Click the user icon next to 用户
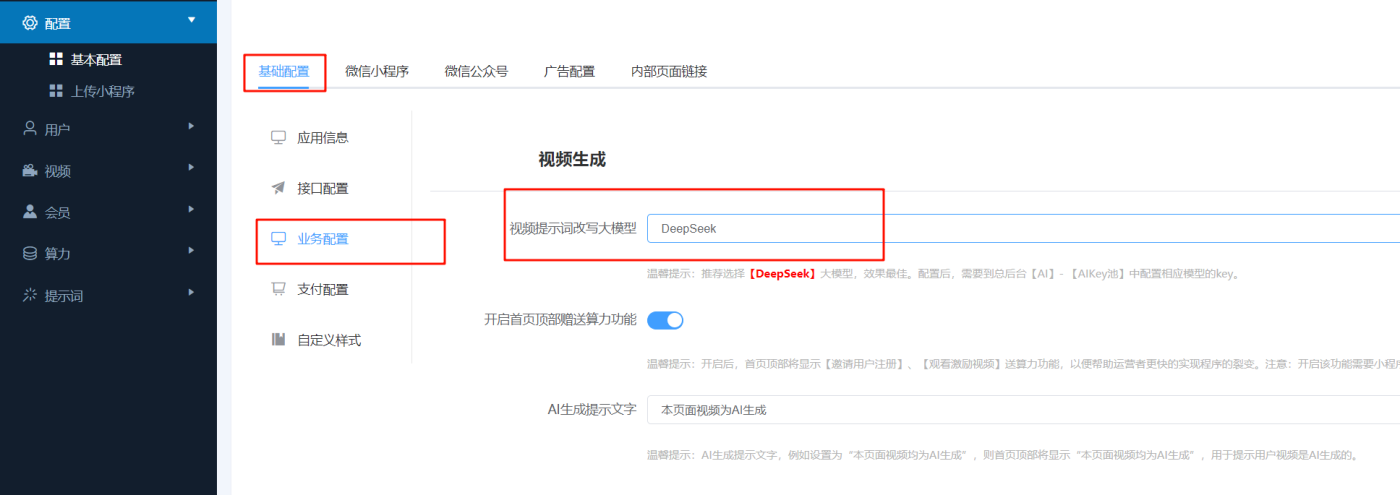Viewport: 1400px width, 495px height. [x=30, y=128]
